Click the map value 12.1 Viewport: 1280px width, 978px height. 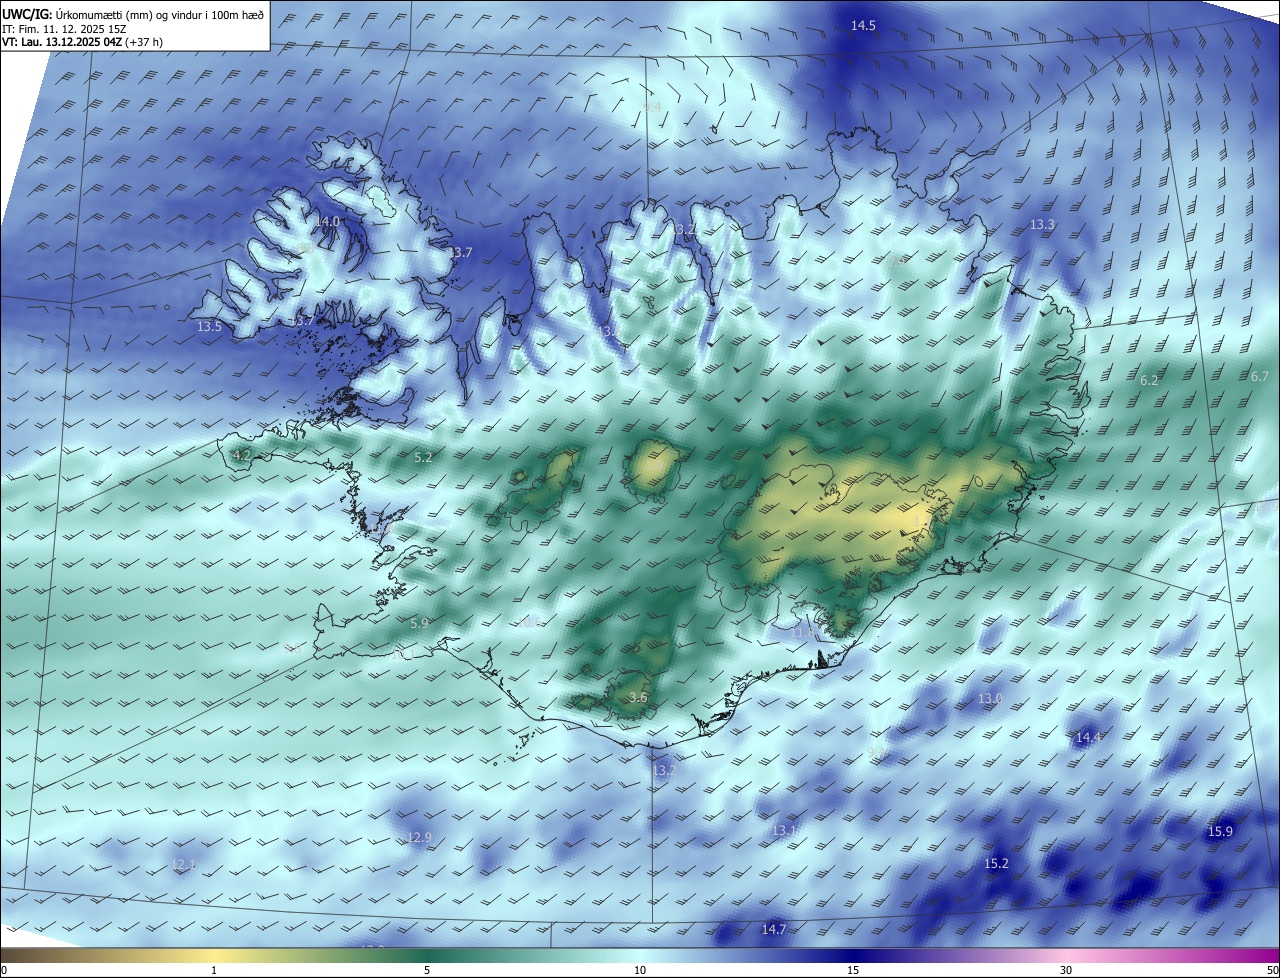184,864
